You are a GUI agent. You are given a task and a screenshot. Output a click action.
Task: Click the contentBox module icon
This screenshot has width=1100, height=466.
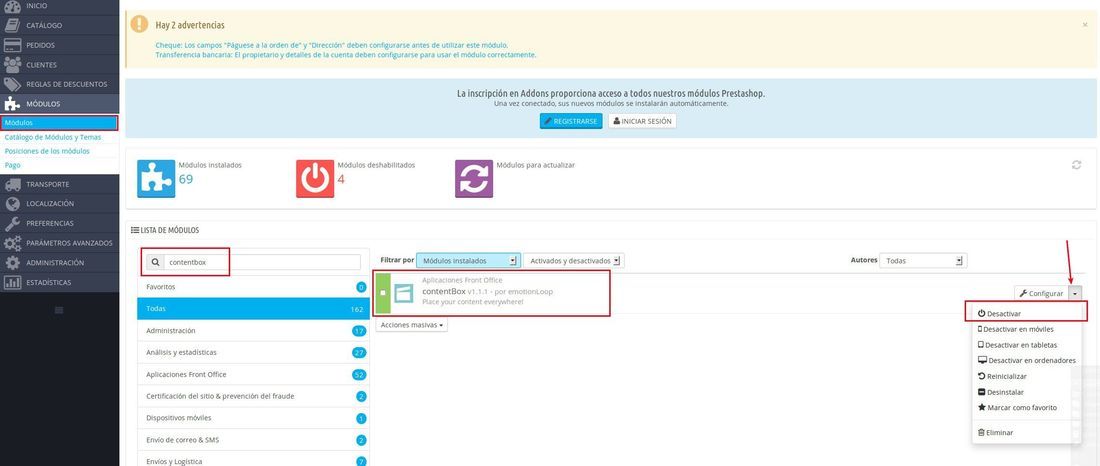coord(404,293)
